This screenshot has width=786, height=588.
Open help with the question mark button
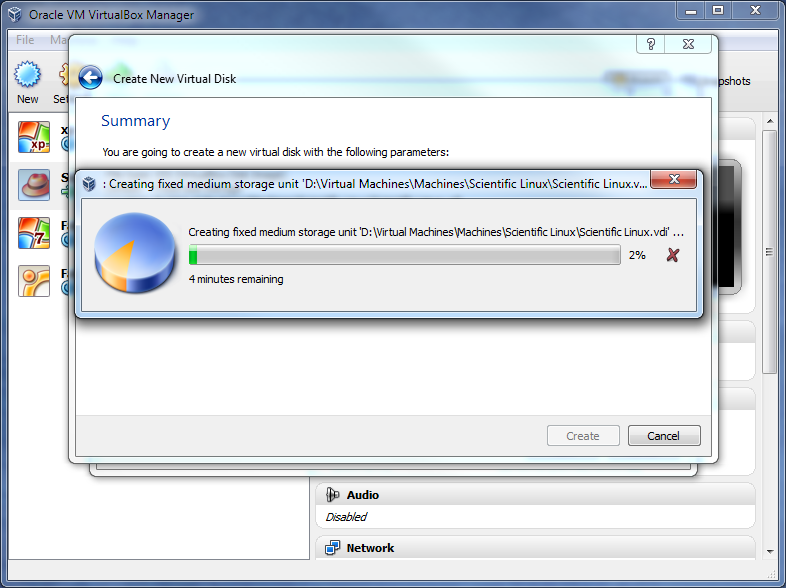click(x=651, y=44)
